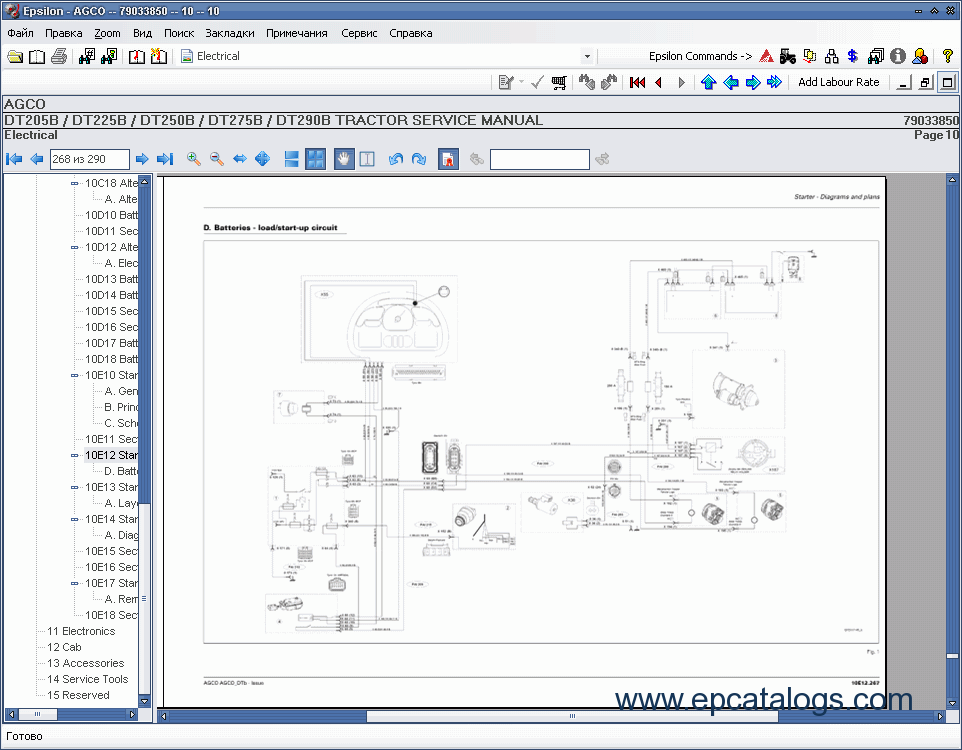Click the tractor Epsilon command icon
This screenshot has height=750, width=962.
788,56
